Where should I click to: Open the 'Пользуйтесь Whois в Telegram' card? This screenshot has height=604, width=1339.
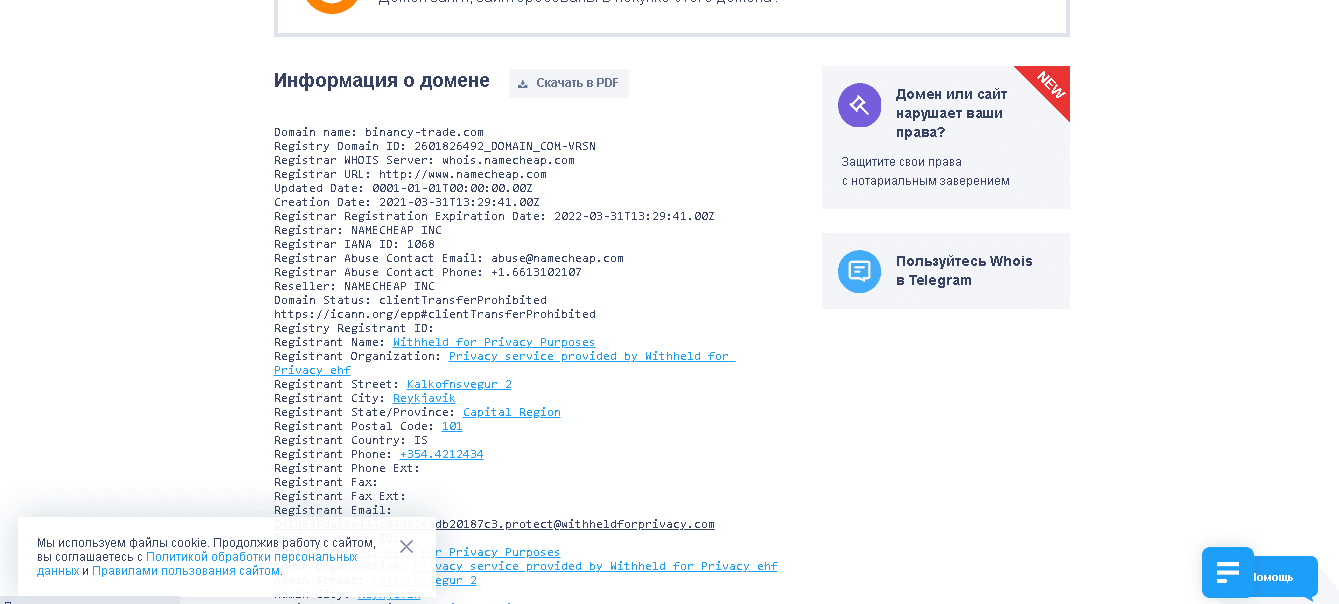coord(963,271)
